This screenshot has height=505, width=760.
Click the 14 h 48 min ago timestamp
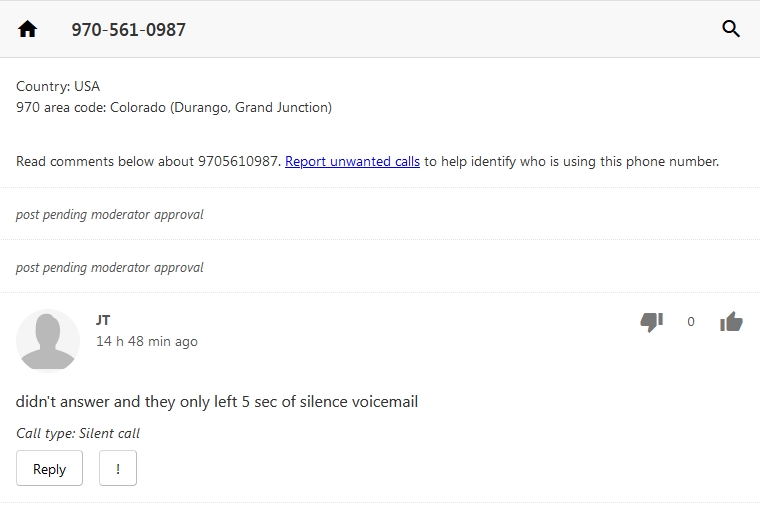(x=147, y=341)
